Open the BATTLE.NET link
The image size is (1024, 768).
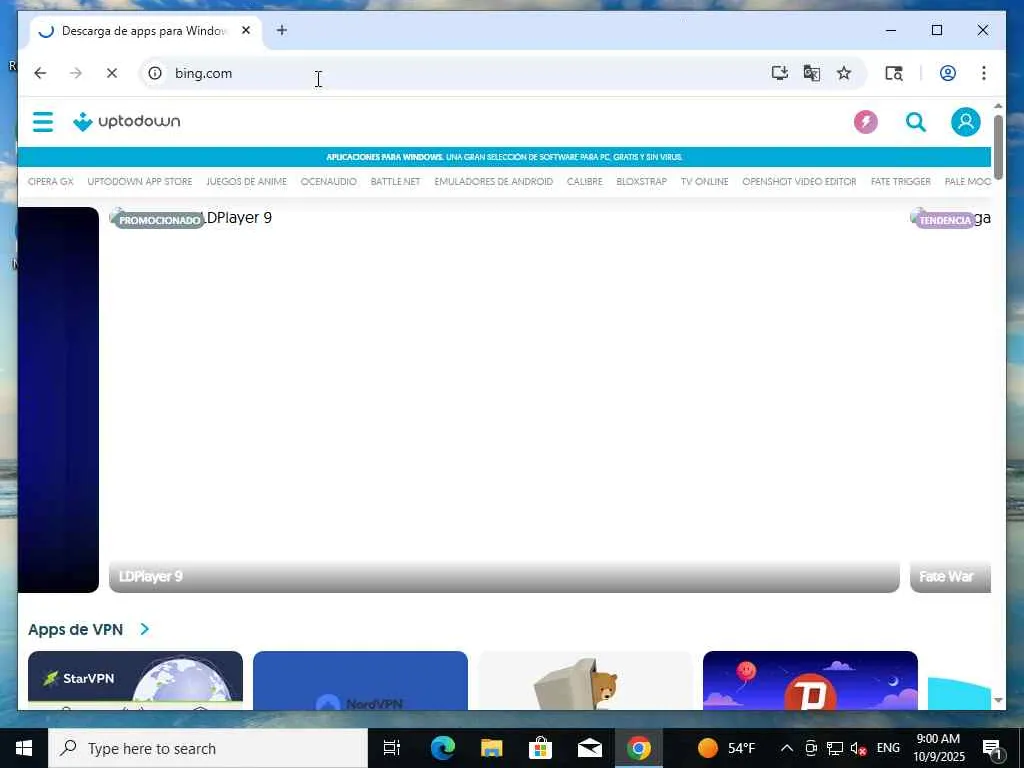tap(395, 182)
